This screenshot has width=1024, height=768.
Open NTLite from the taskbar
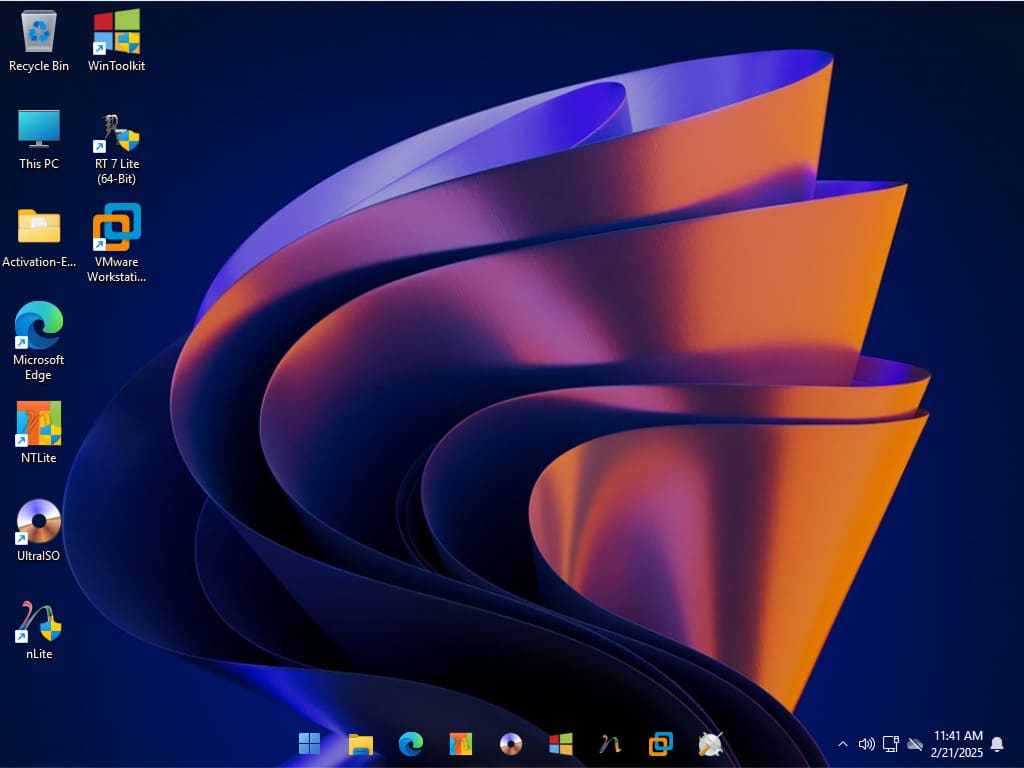[x=460, y=744]
